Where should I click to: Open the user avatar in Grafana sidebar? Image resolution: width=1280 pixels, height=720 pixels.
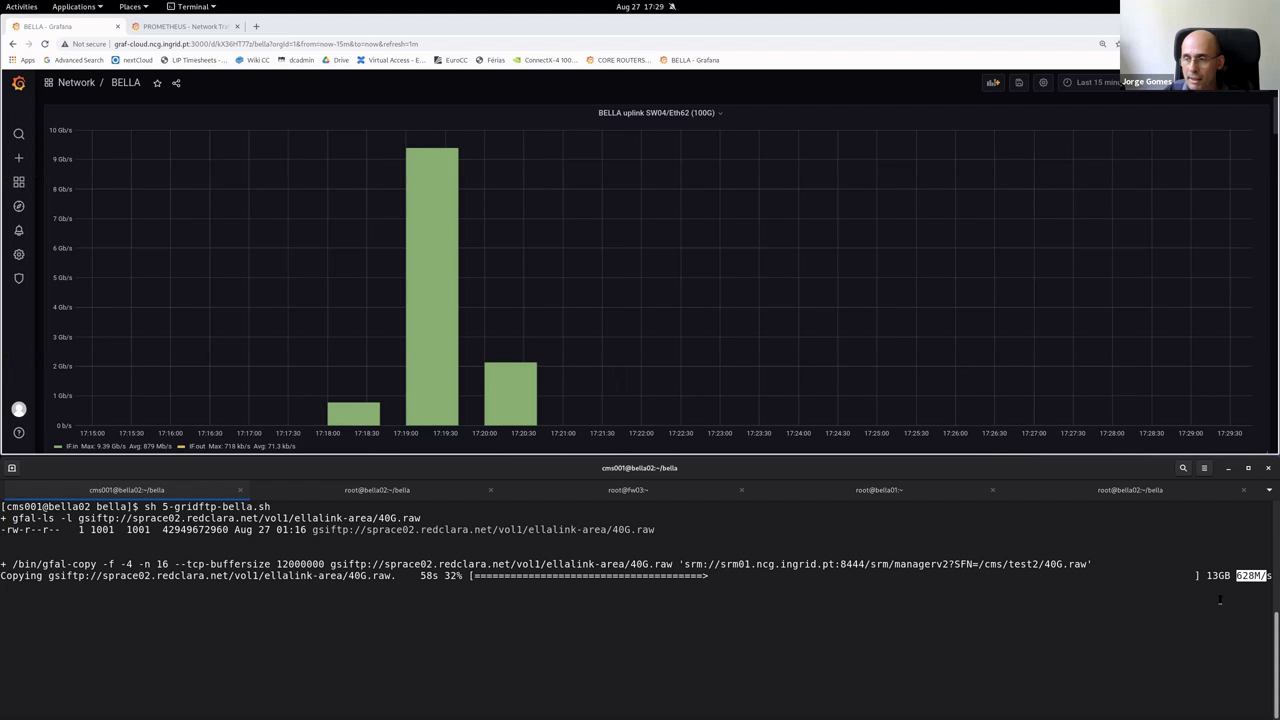tap(18, 409)
